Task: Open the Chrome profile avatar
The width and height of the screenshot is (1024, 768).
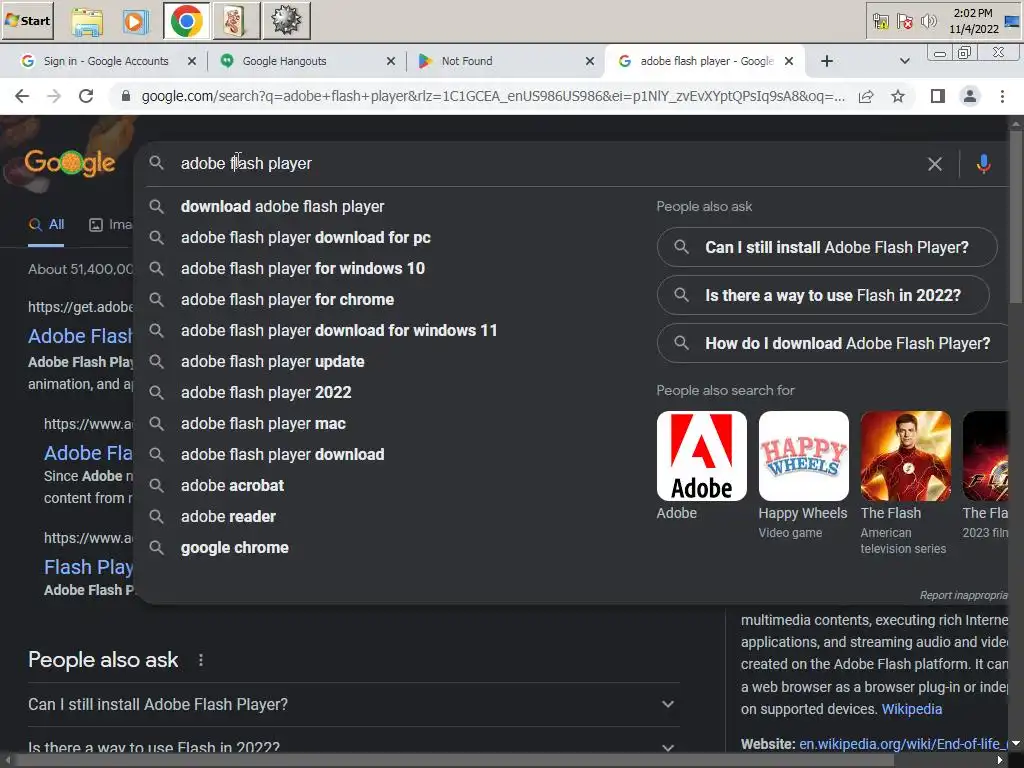Action: (970, 97)
